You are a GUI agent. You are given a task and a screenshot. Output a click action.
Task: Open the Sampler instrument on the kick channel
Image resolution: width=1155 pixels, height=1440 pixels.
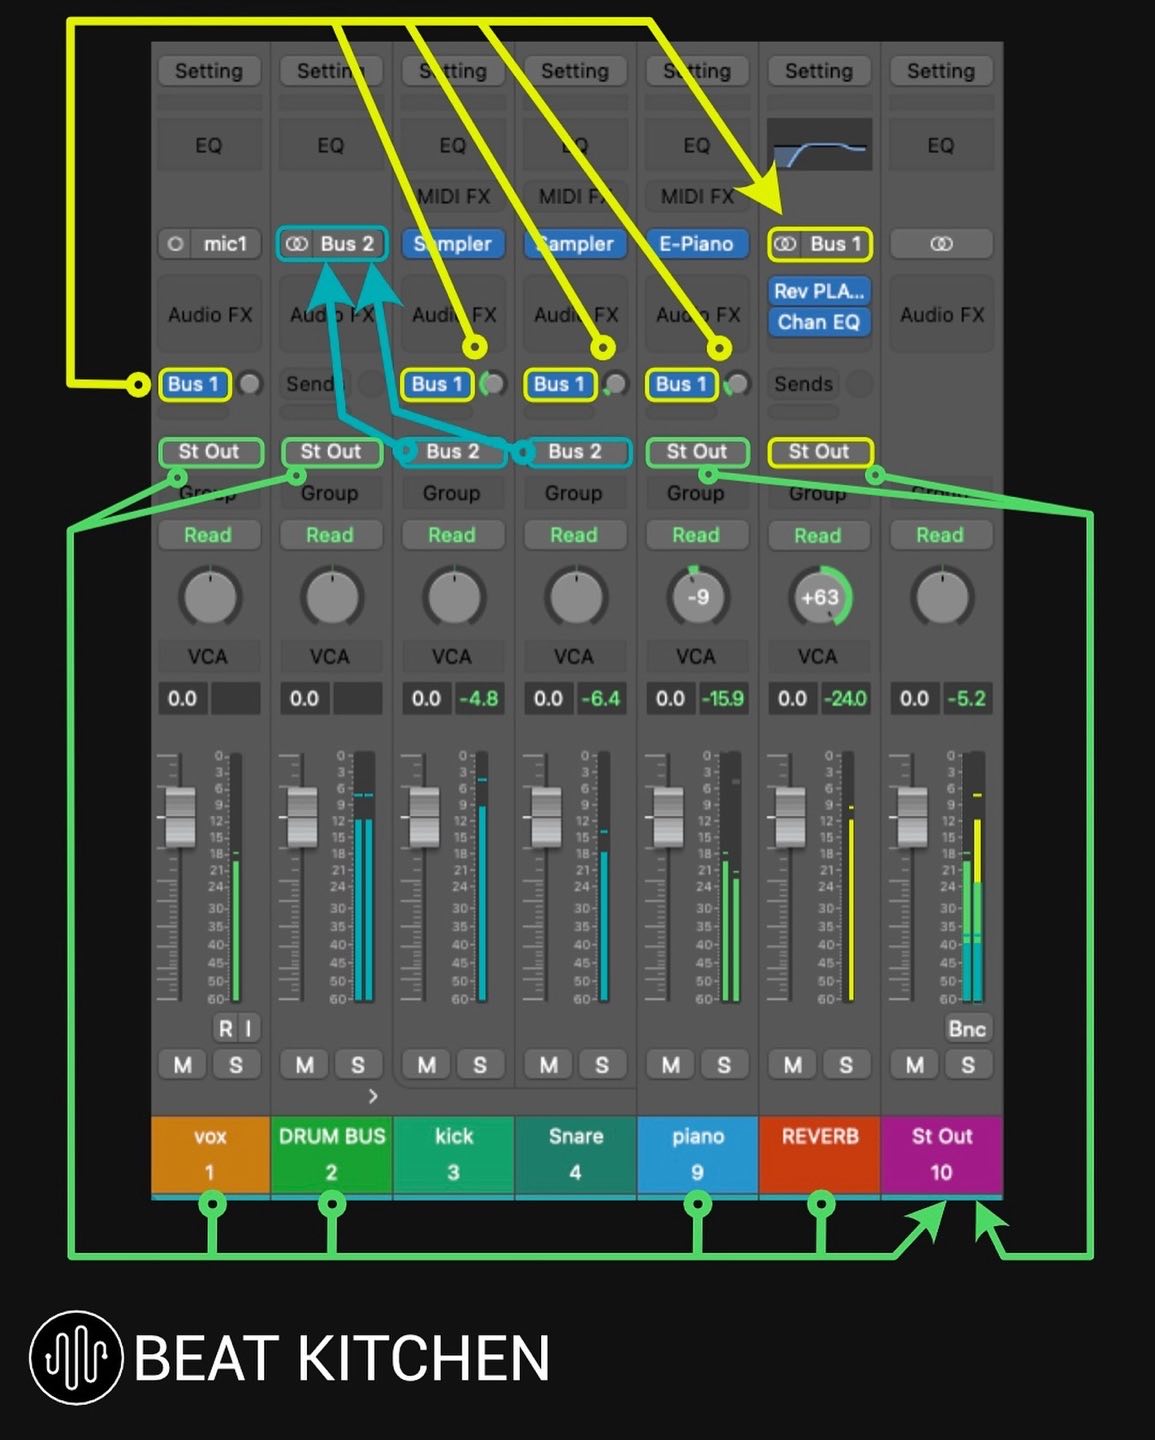click(452, 243)
